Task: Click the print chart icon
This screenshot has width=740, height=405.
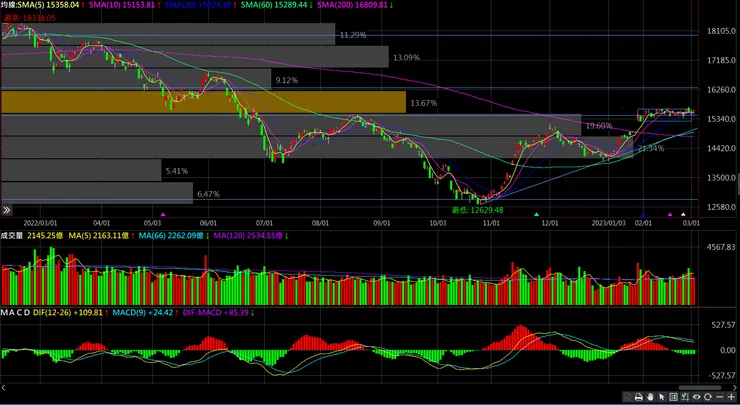Action: pos(639,397)
